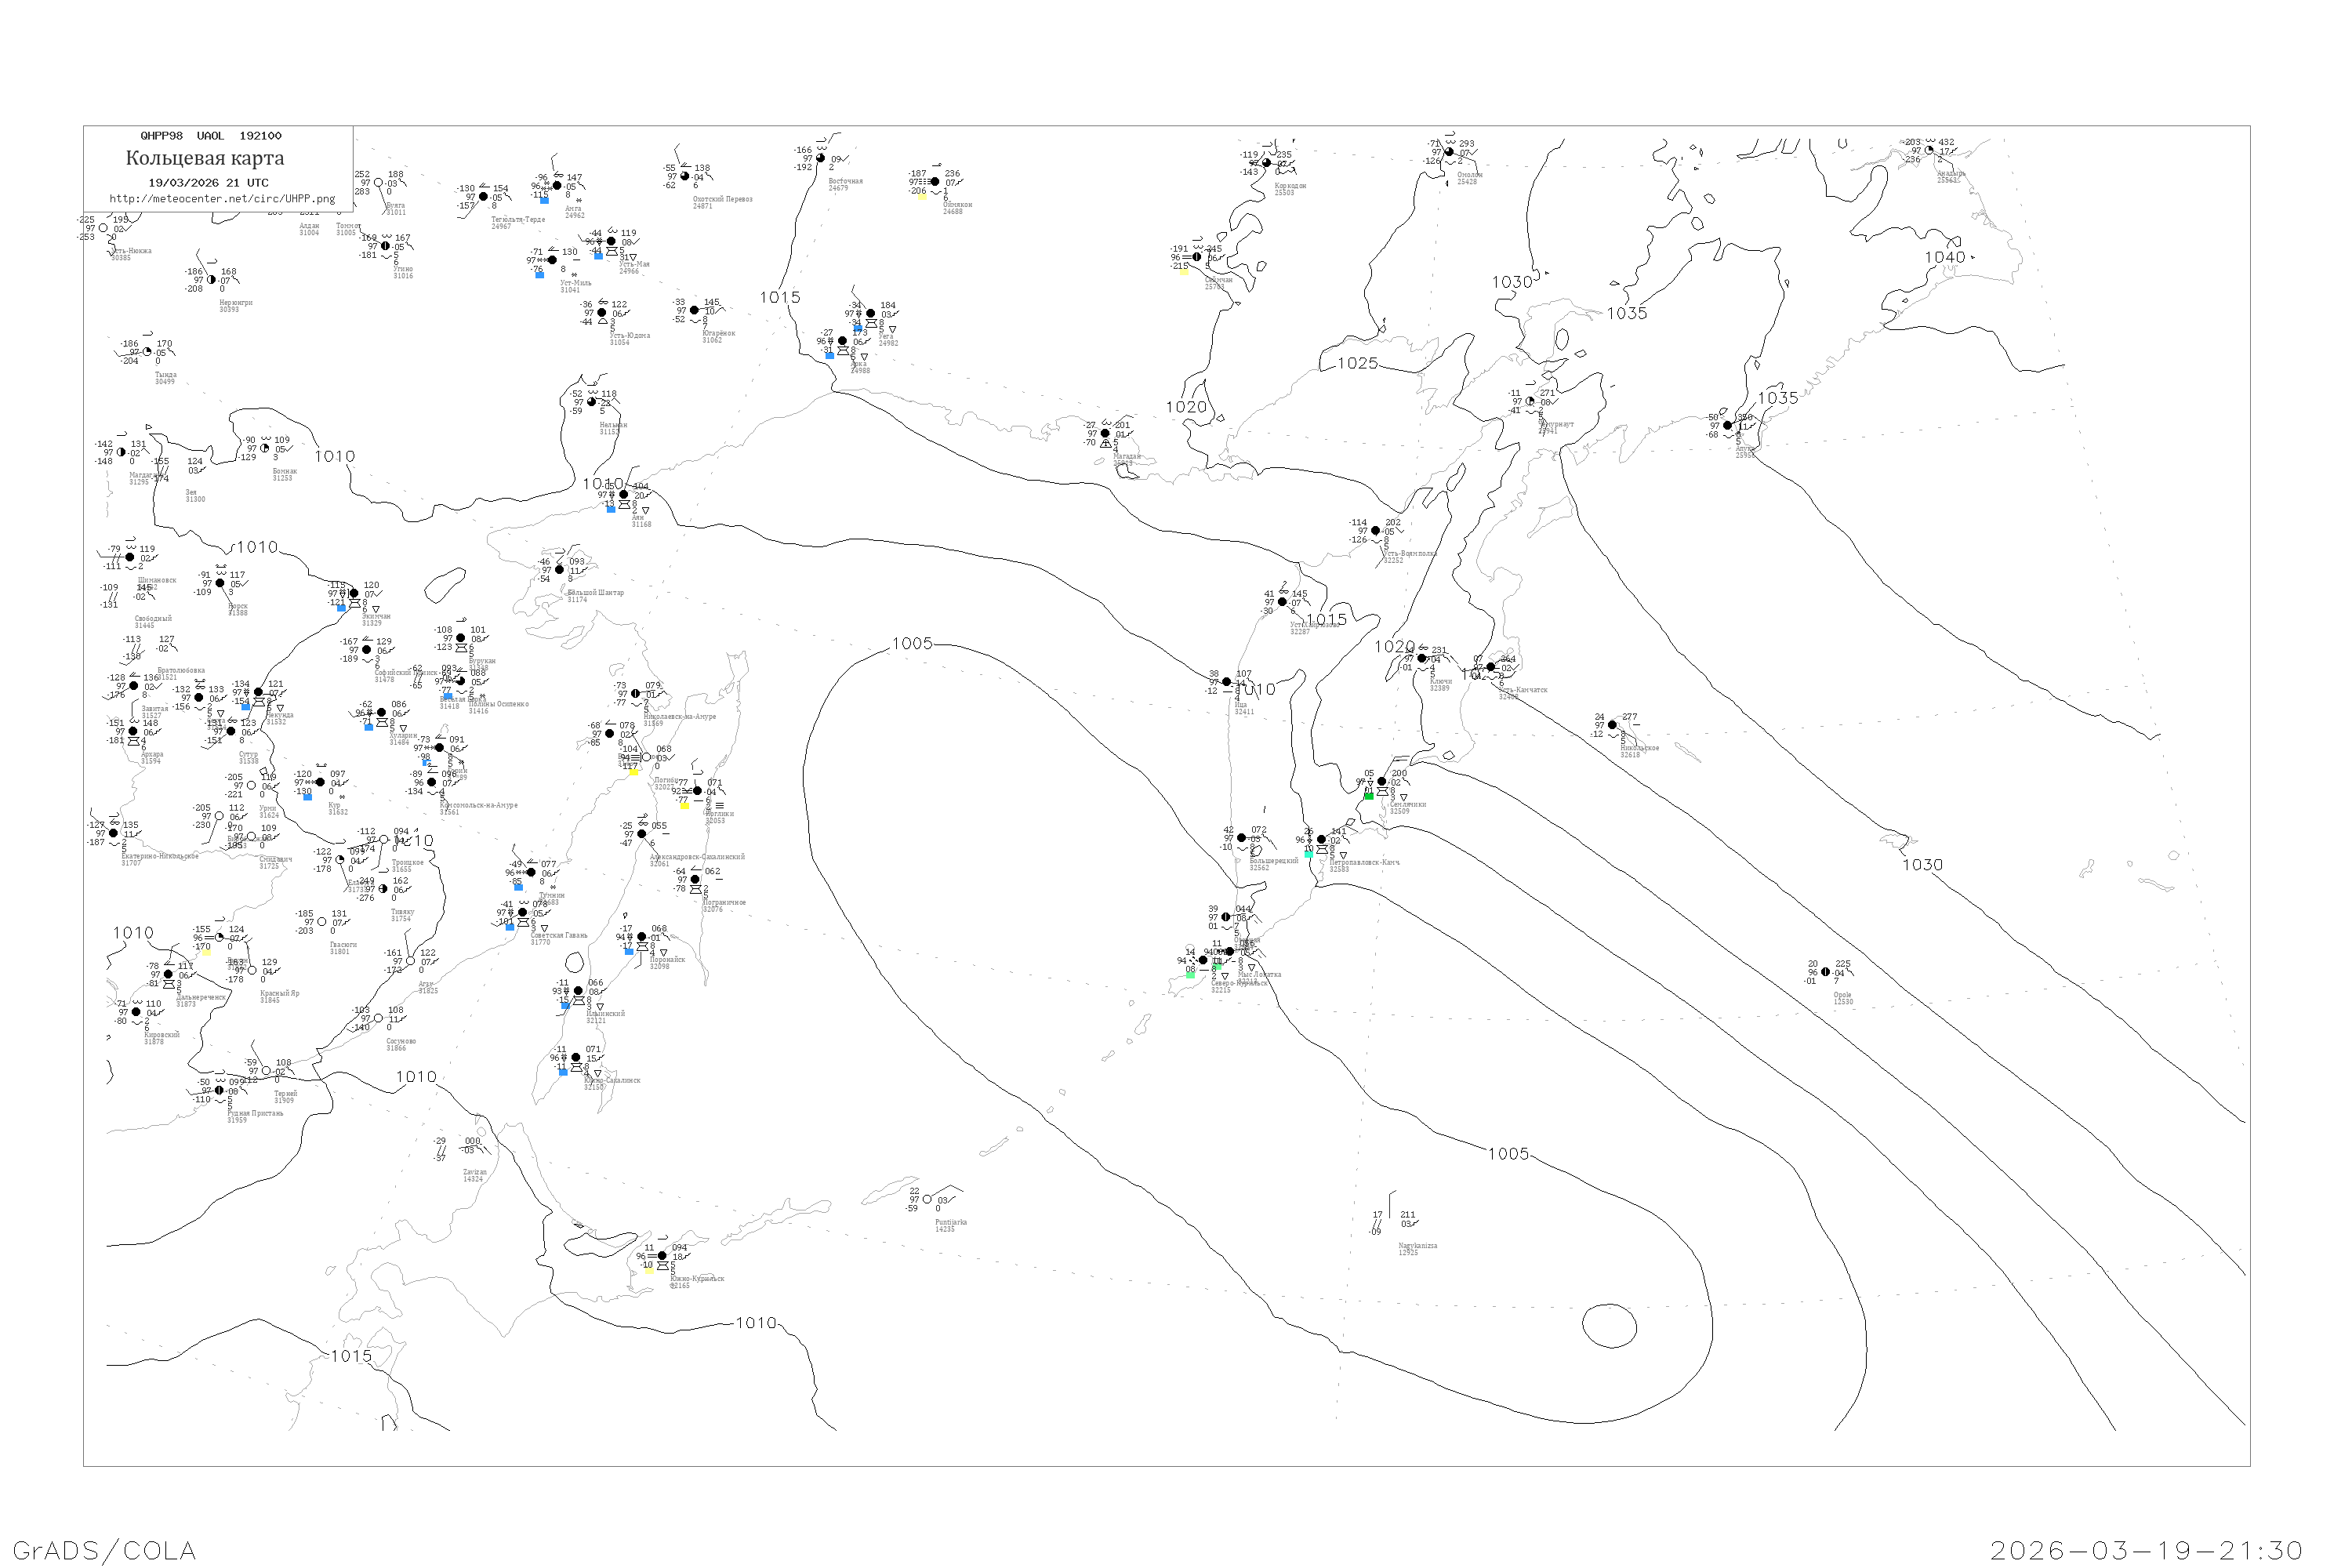This screenshot has width=2352, height=1568.
Task: Click the Петропавловск-Камч station circle marker
Action: [1321, 840]
